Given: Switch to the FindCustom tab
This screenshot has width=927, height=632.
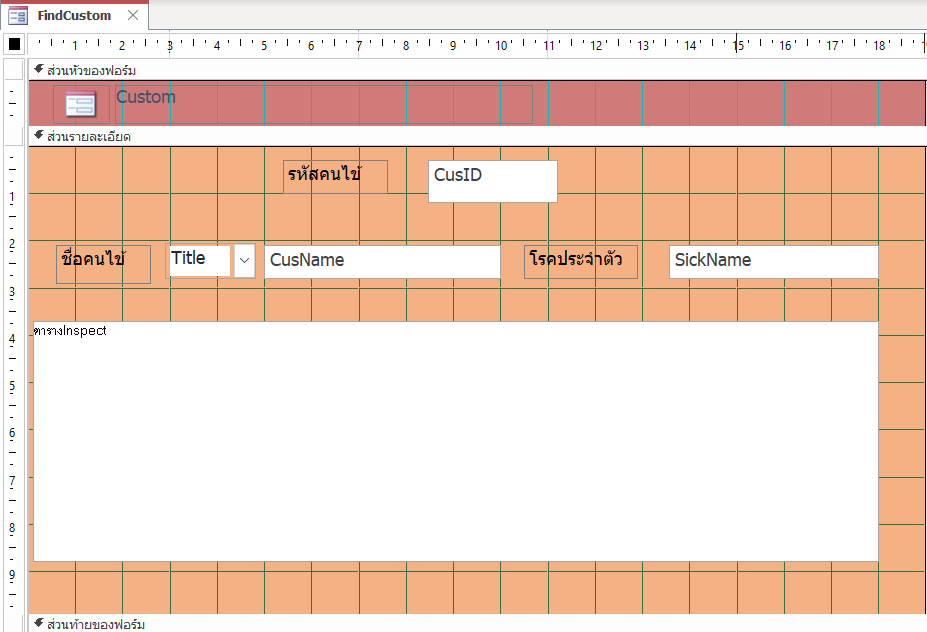Looking at the screenshot, I should (74, 15).
